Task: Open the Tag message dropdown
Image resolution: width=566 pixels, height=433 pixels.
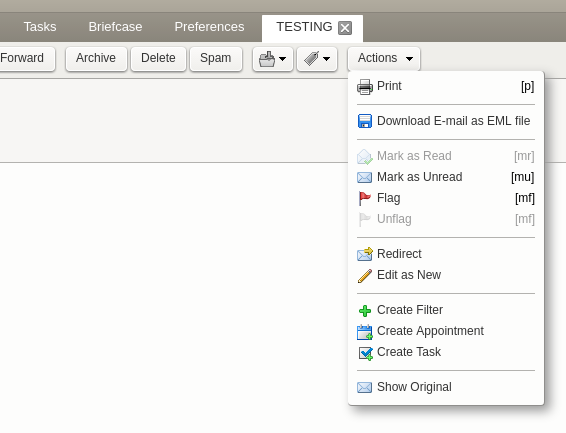Action: pos(317,58)
